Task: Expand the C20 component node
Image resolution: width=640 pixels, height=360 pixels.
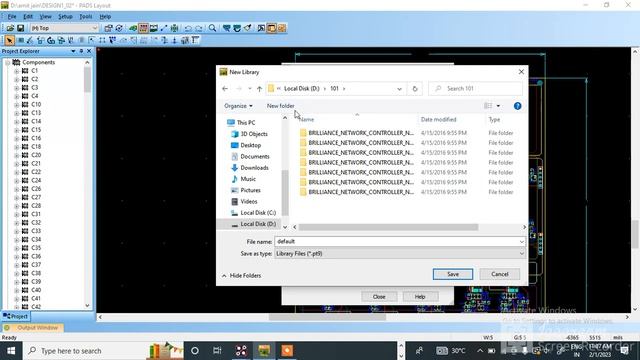Action: [16, 156]
